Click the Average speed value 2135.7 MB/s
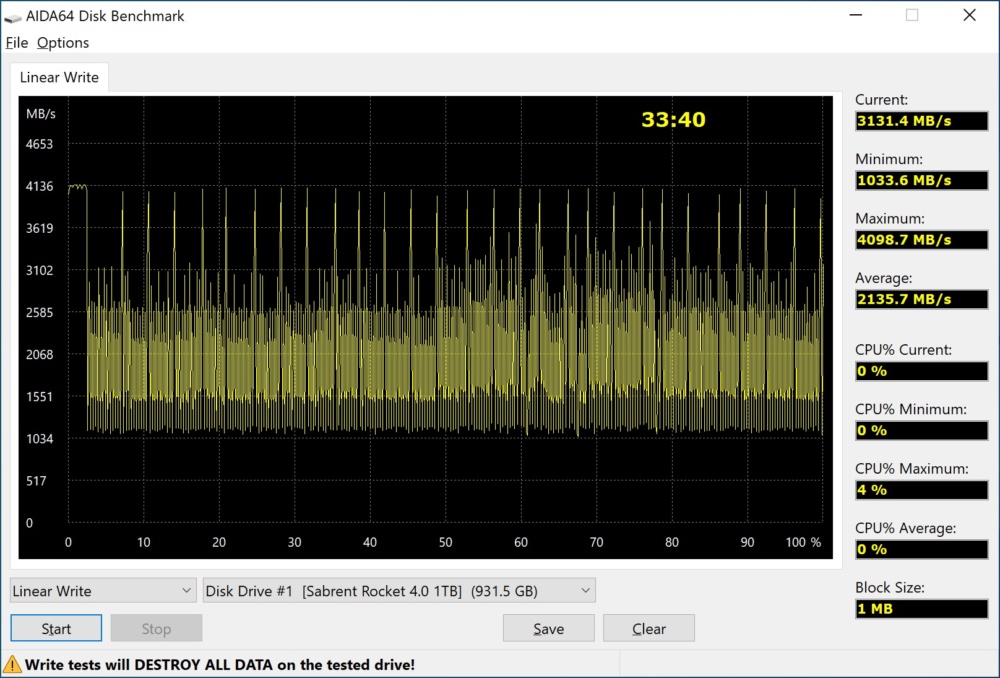Screen dimensions: 1000x678 click(x=921, y=299)
